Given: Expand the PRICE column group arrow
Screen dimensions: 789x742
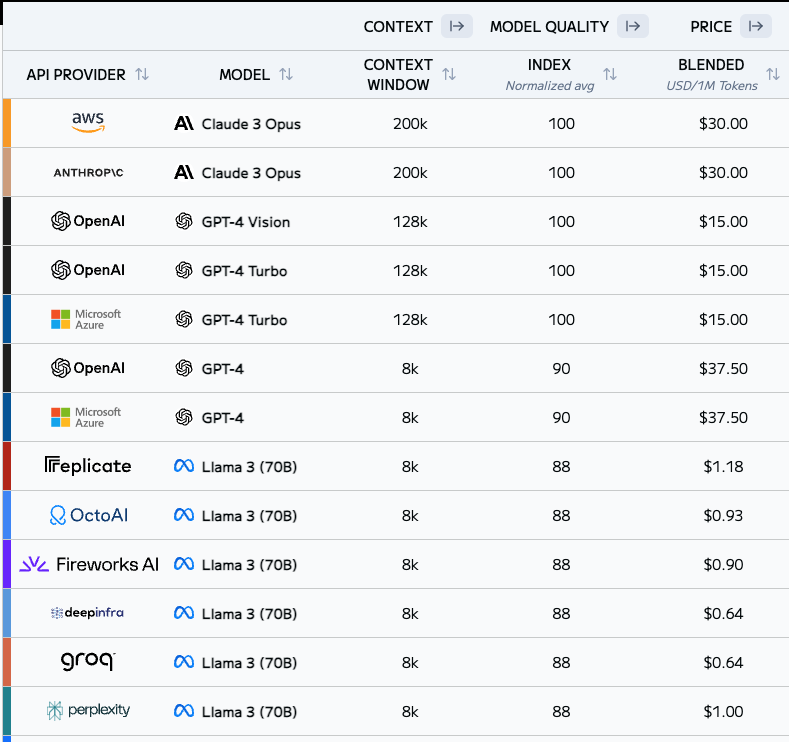Looking at the screenshot, I should tap(755, 26).
